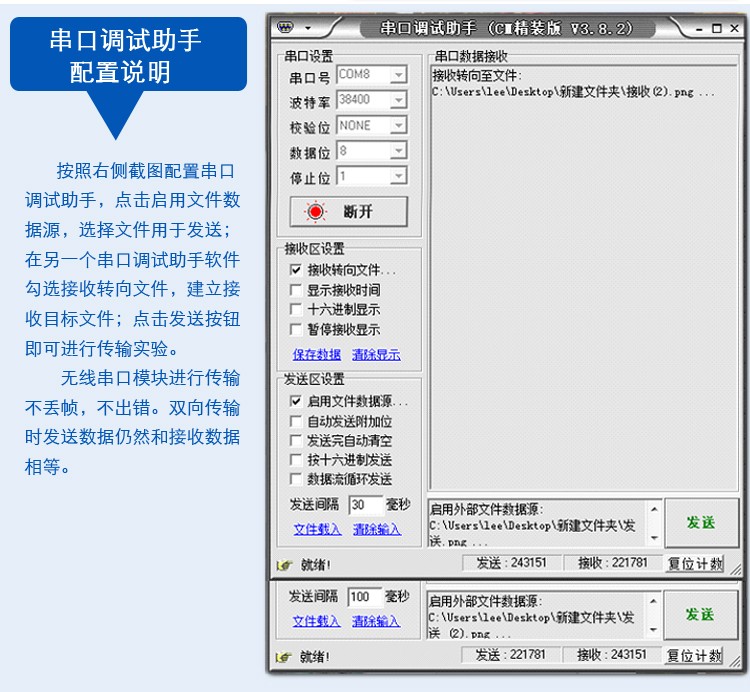This screenshot has width=750, height=692.
Task: Open the title bar dropdown arrow menu
Action: tap(308, 29)
